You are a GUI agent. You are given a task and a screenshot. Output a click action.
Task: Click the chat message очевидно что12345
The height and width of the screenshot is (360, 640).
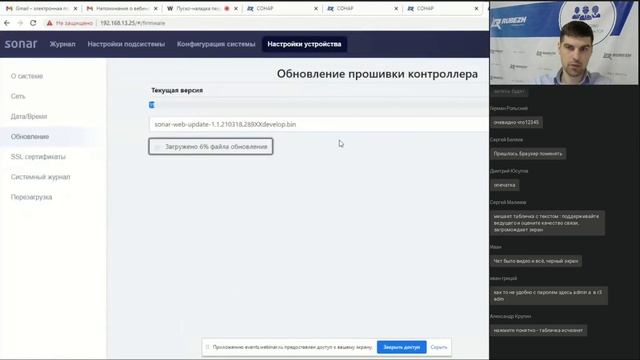[516, 122]
